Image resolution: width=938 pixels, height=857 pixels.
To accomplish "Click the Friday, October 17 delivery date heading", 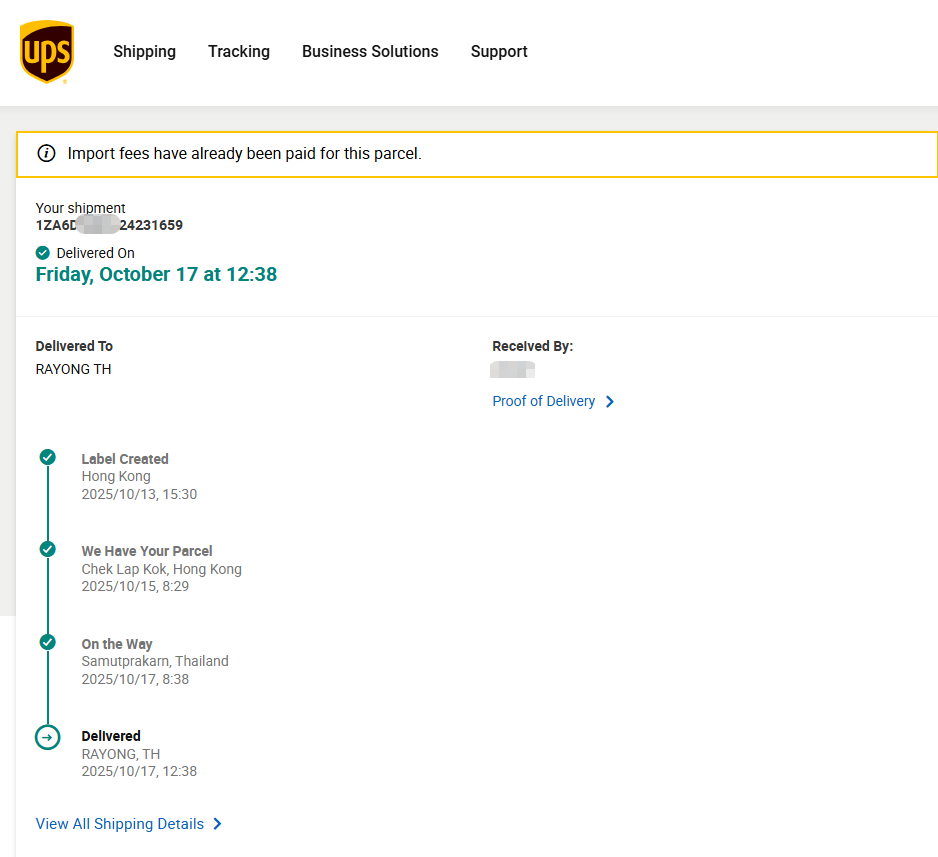I will click(156, 274).
